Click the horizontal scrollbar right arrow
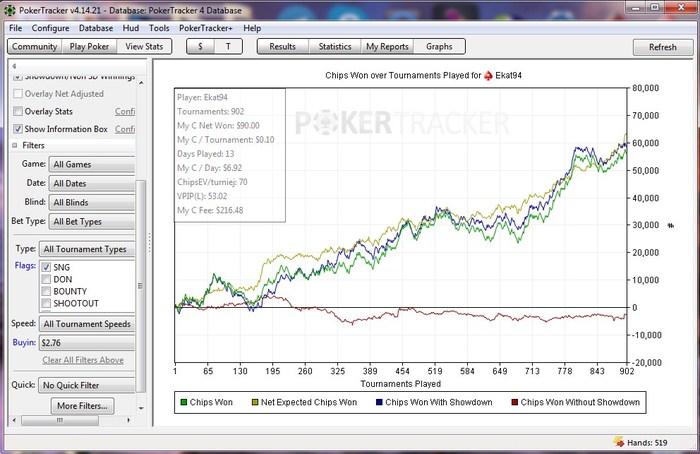The width and height of the screenshot is (700, 454). click(129, 420)
